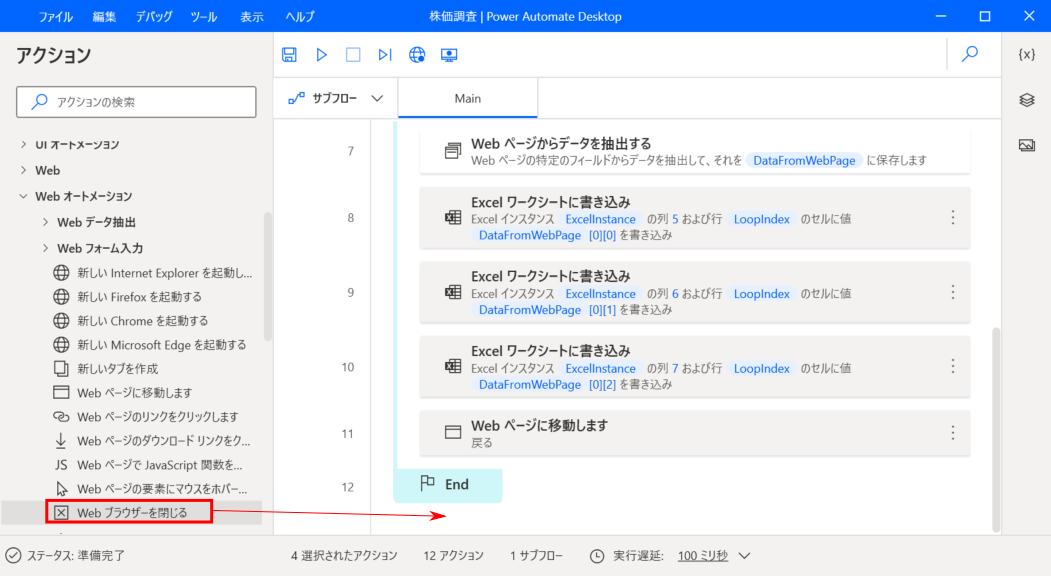Click the actions pane vertical scrollbar
The image size is (1051, 576).
coord(267,276)
